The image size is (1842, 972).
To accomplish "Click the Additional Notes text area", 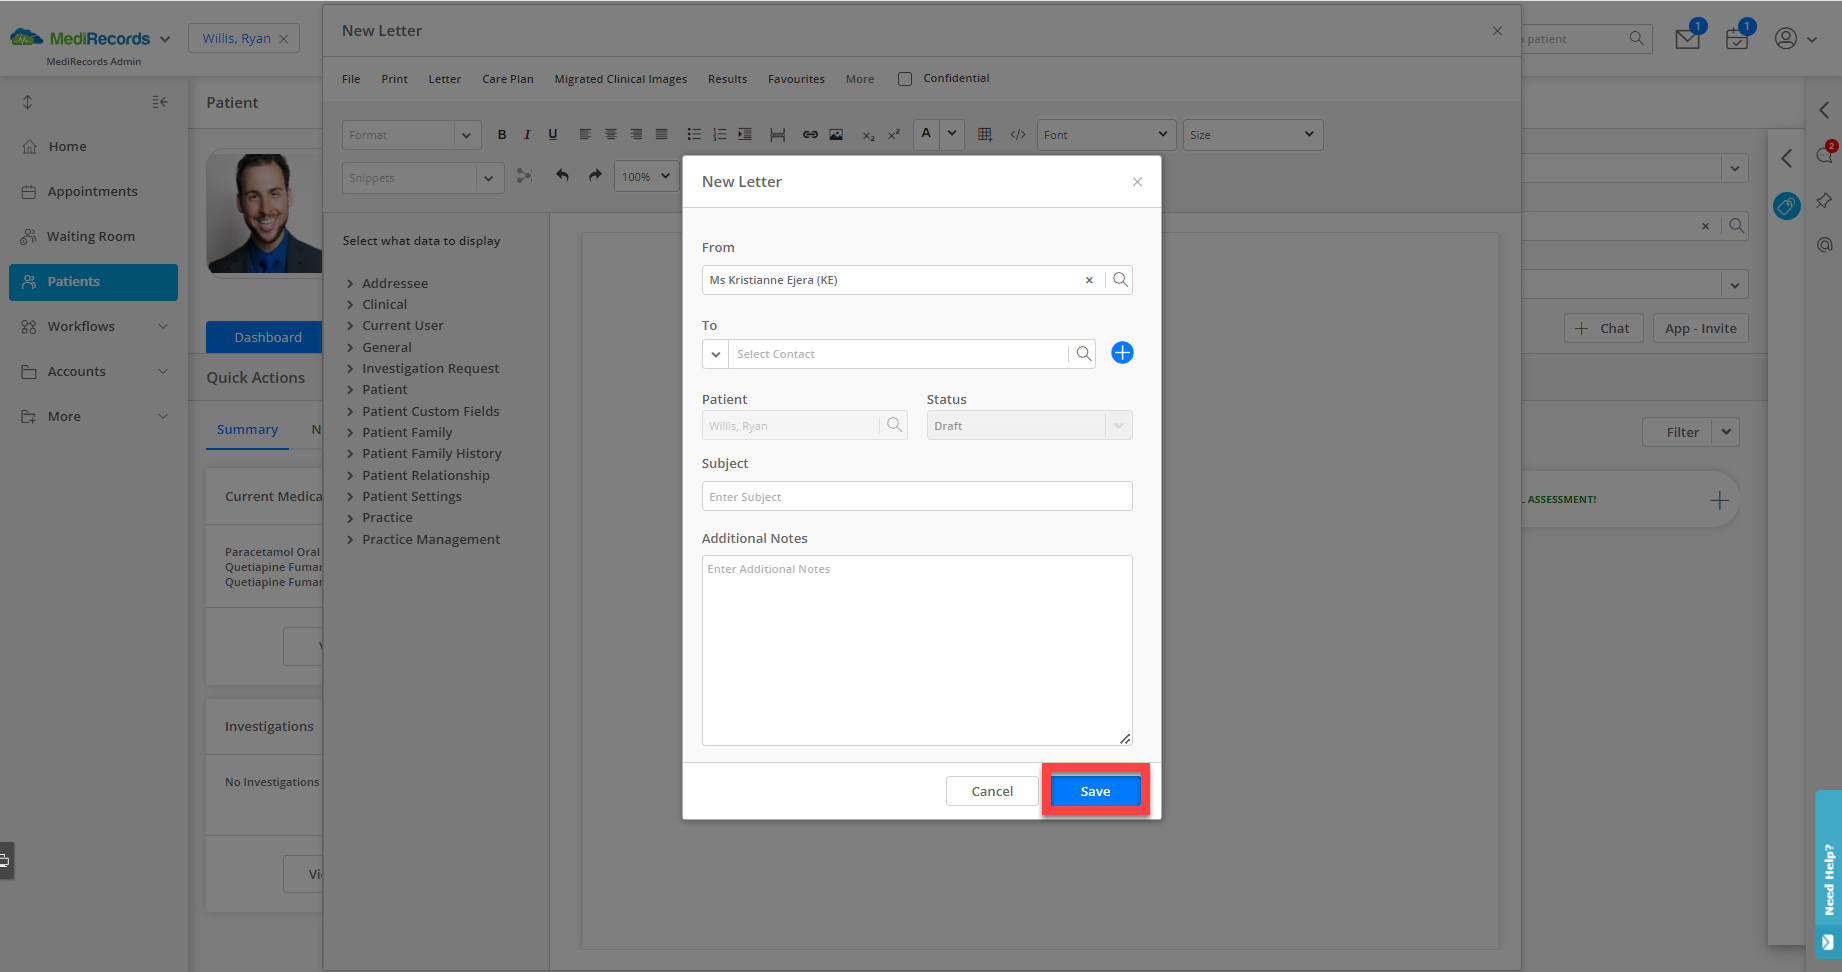I will click(917, 650).
